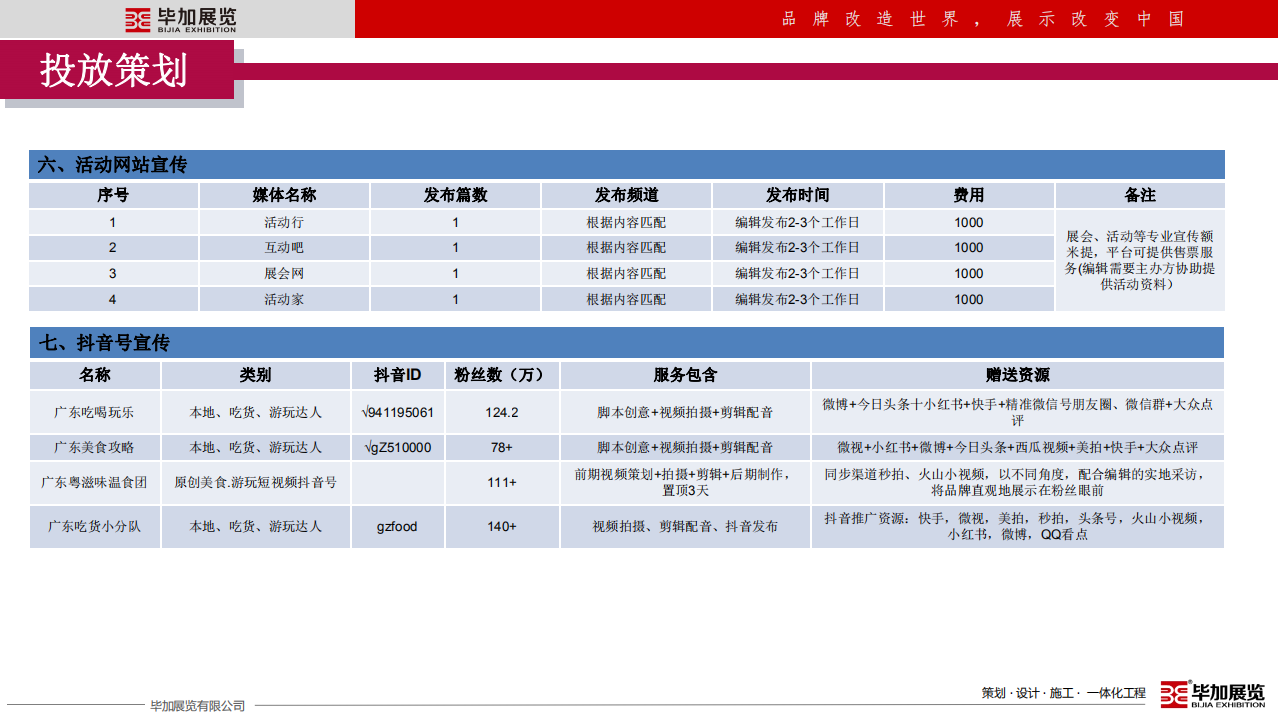
Task: Select the 活动行 media name cell
Action: click(284, 223)
